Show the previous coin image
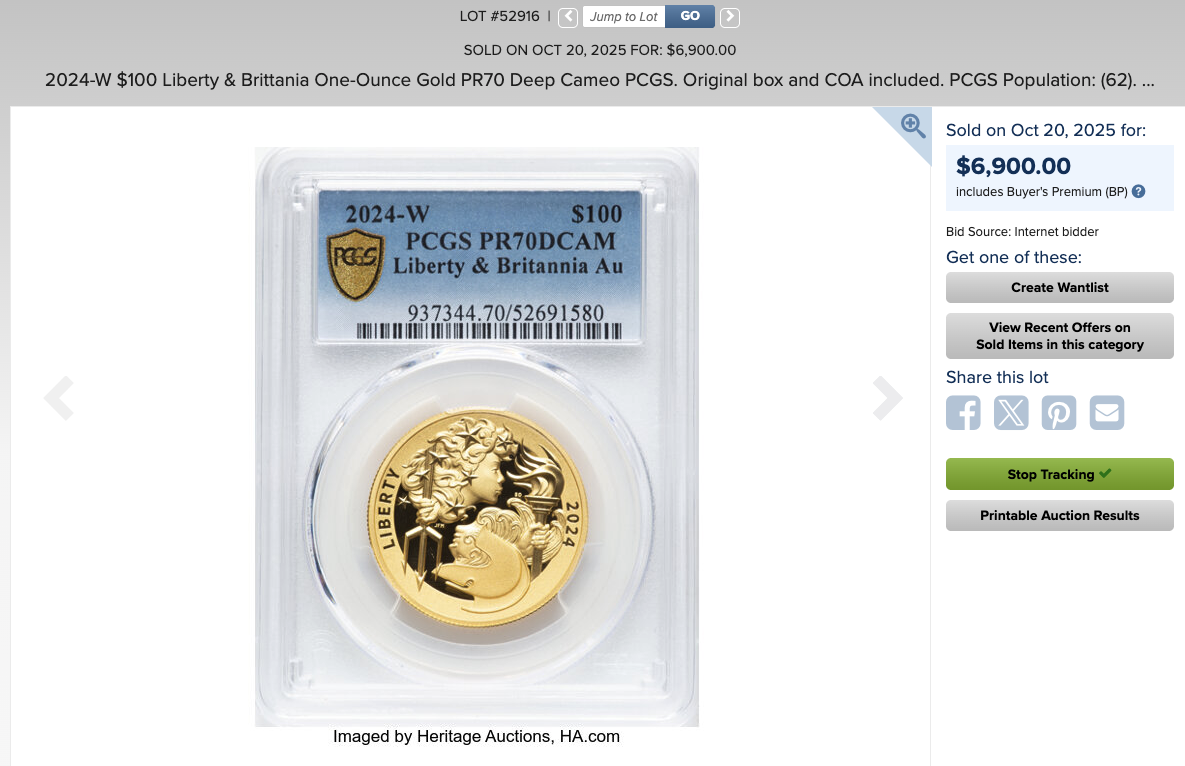The width and height of the screenshot is (1185, 766). click(x=59, y=397)
